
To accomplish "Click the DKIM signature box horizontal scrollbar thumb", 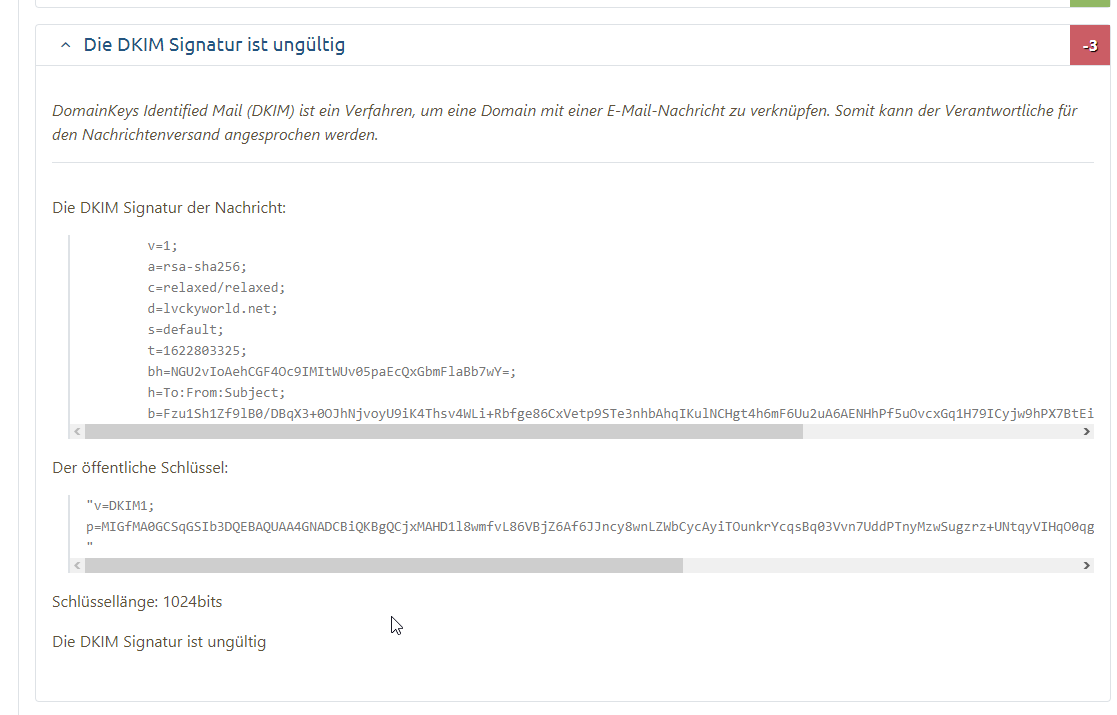I will [443, 432].
